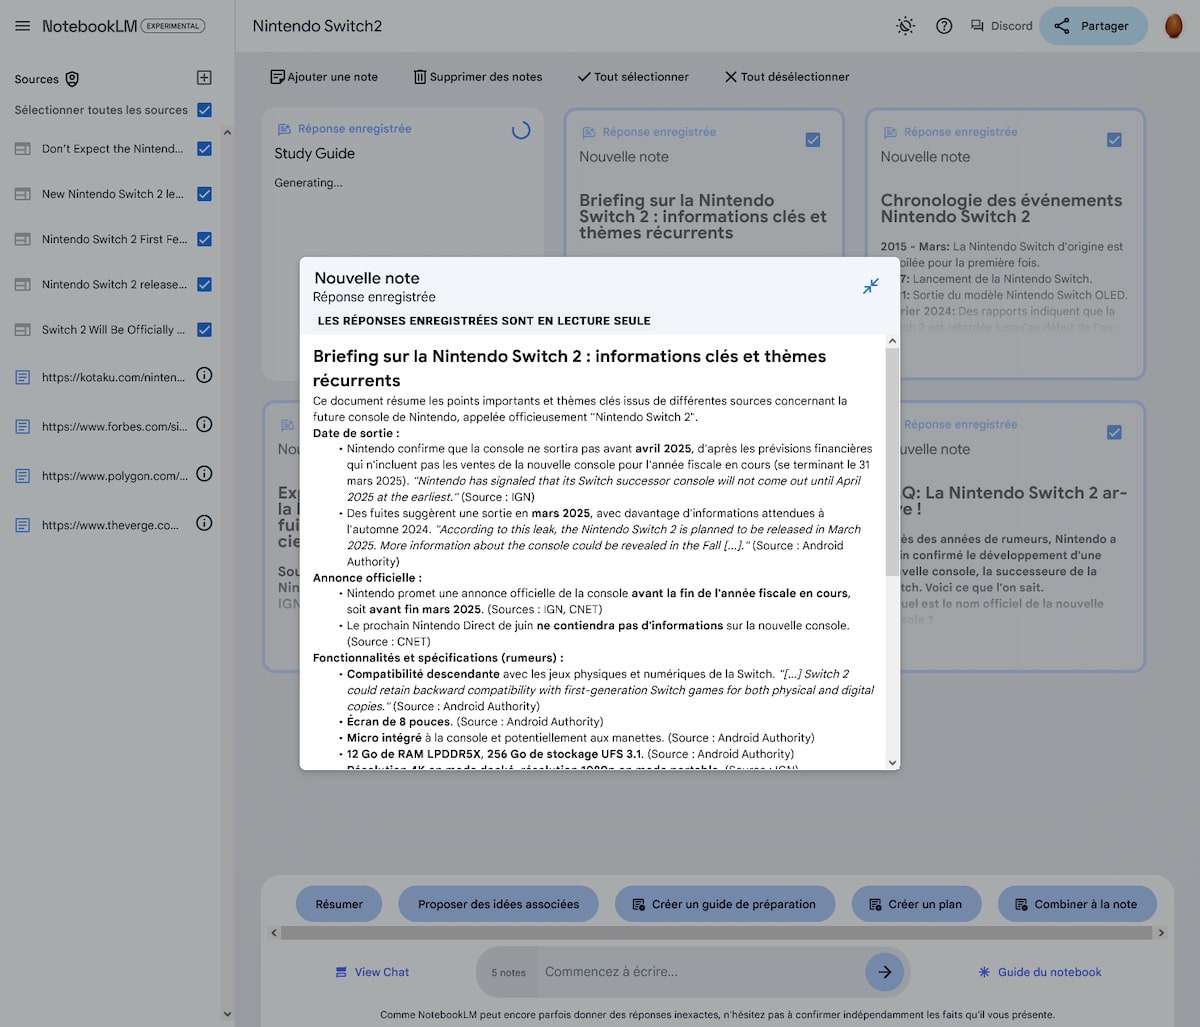
Task: Click the Don't Expect the Nintend... source icon
Action: pyautogui.click(x=22, y=149)
